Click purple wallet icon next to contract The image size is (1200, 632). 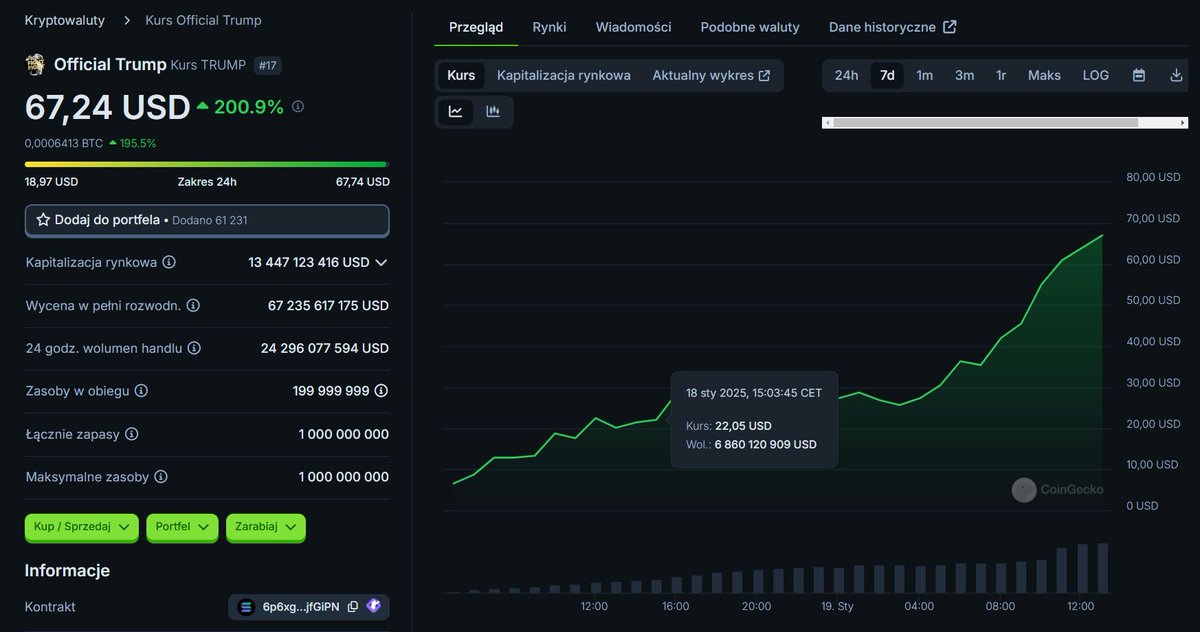click(374, 606)
